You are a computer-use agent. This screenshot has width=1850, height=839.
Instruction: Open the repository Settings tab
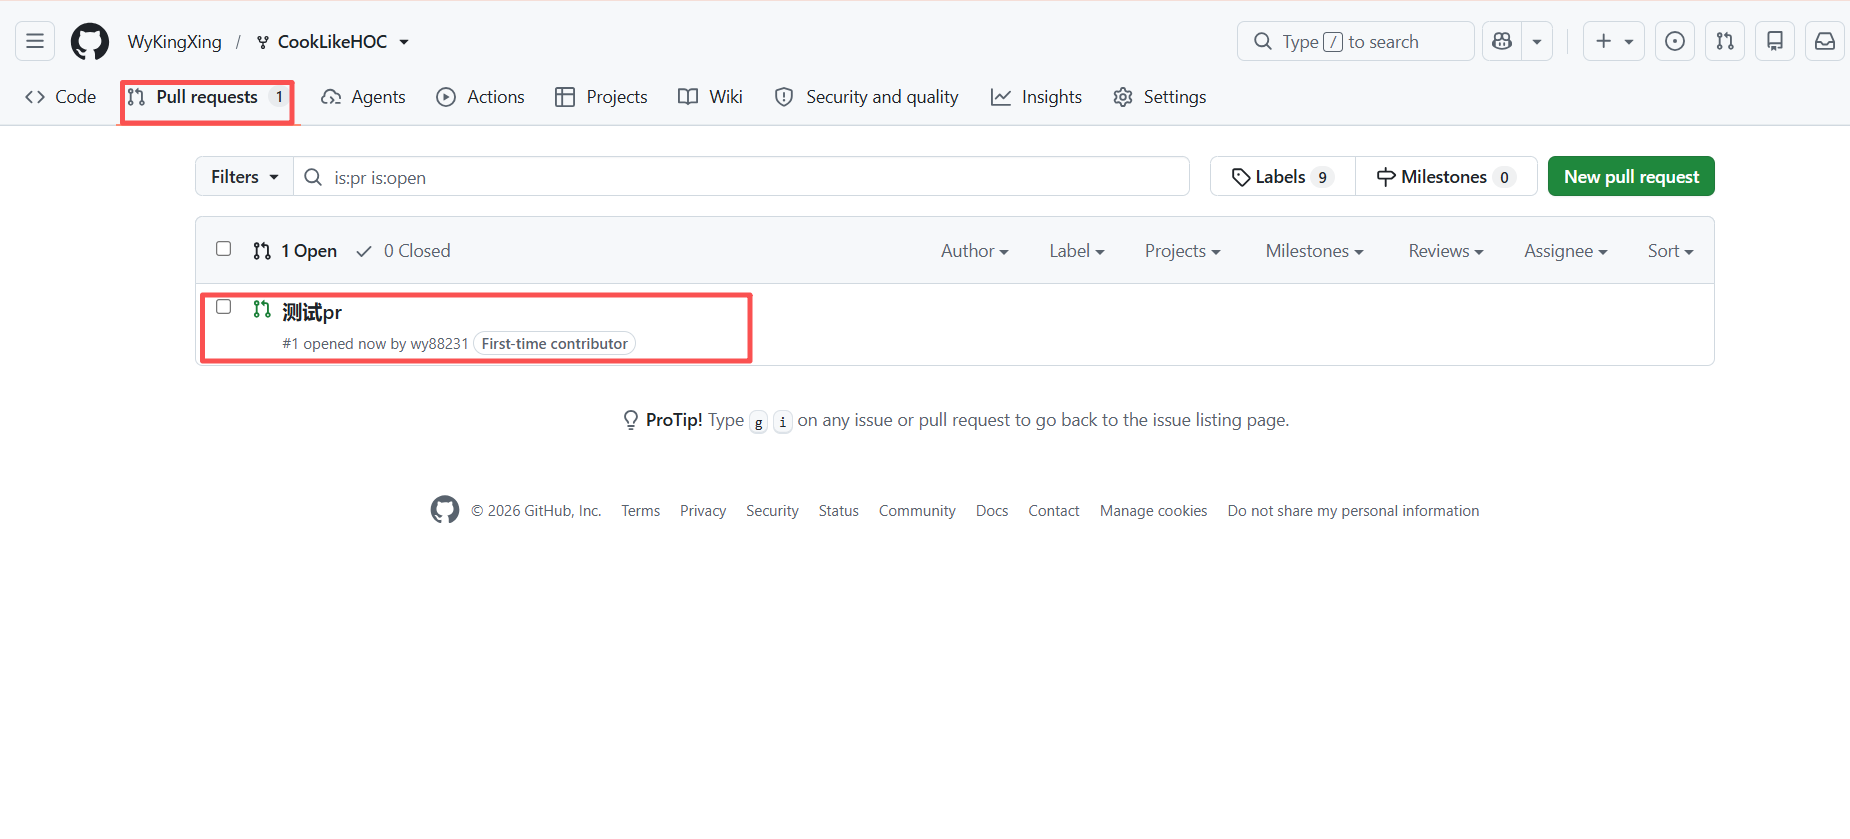click(x=1160, y=97)
